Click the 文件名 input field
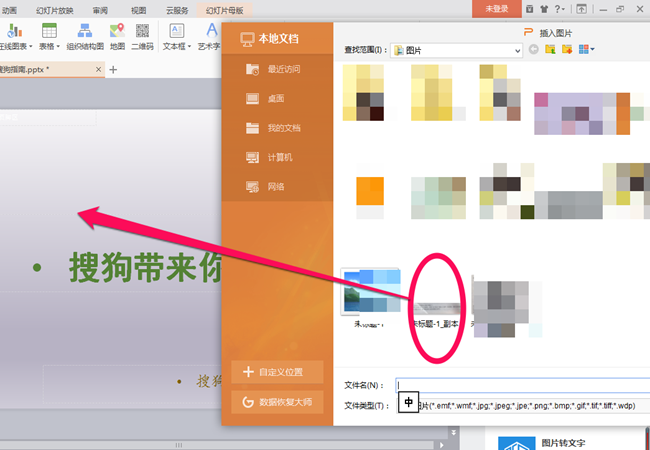Screen dimensions: 650x450 (x=522, y=385)
